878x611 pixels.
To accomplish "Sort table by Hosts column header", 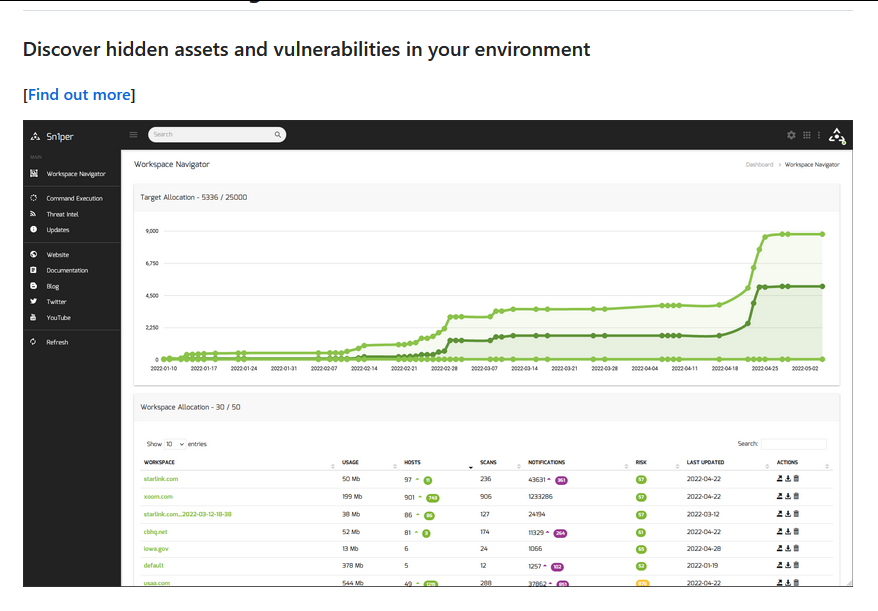I will pos(412,463).
